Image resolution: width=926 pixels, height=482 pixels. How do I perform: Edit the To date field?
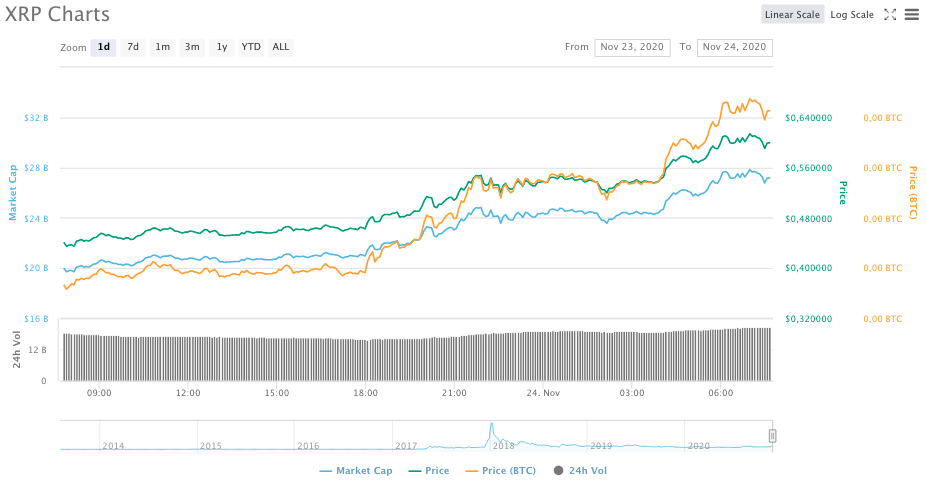pyautogui.click(x=734, y=47)
